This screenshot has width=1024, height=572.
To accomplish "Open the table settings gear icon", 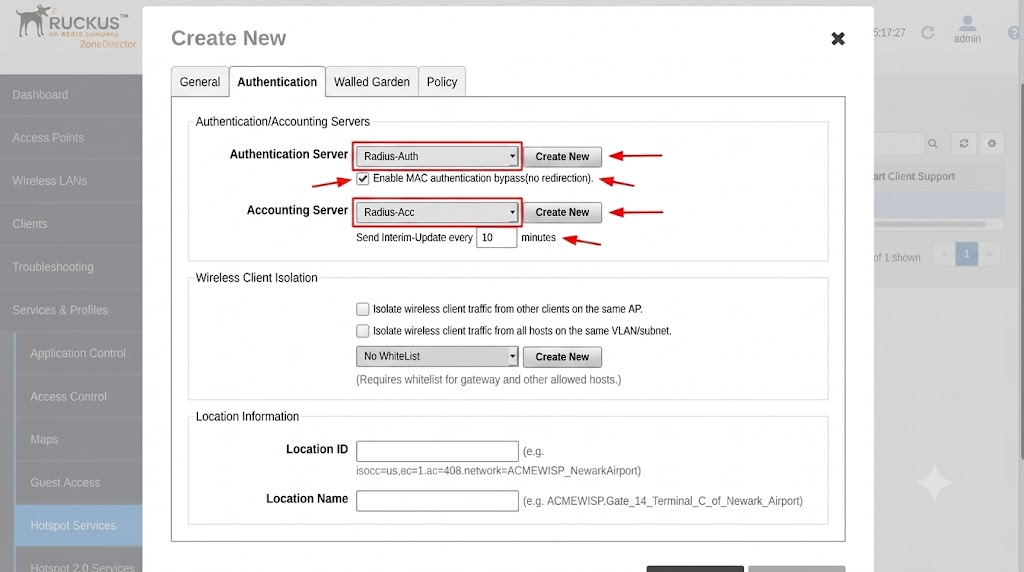I will (991, 144).
